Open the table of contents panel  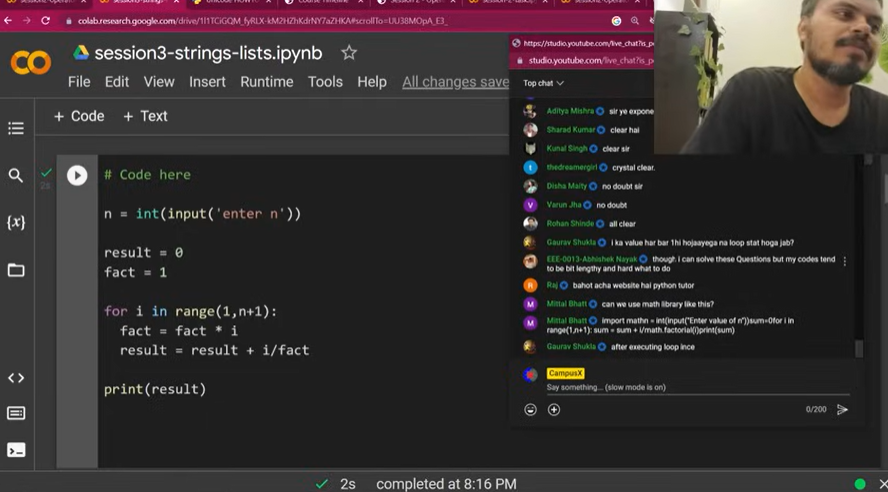(16, 129)
